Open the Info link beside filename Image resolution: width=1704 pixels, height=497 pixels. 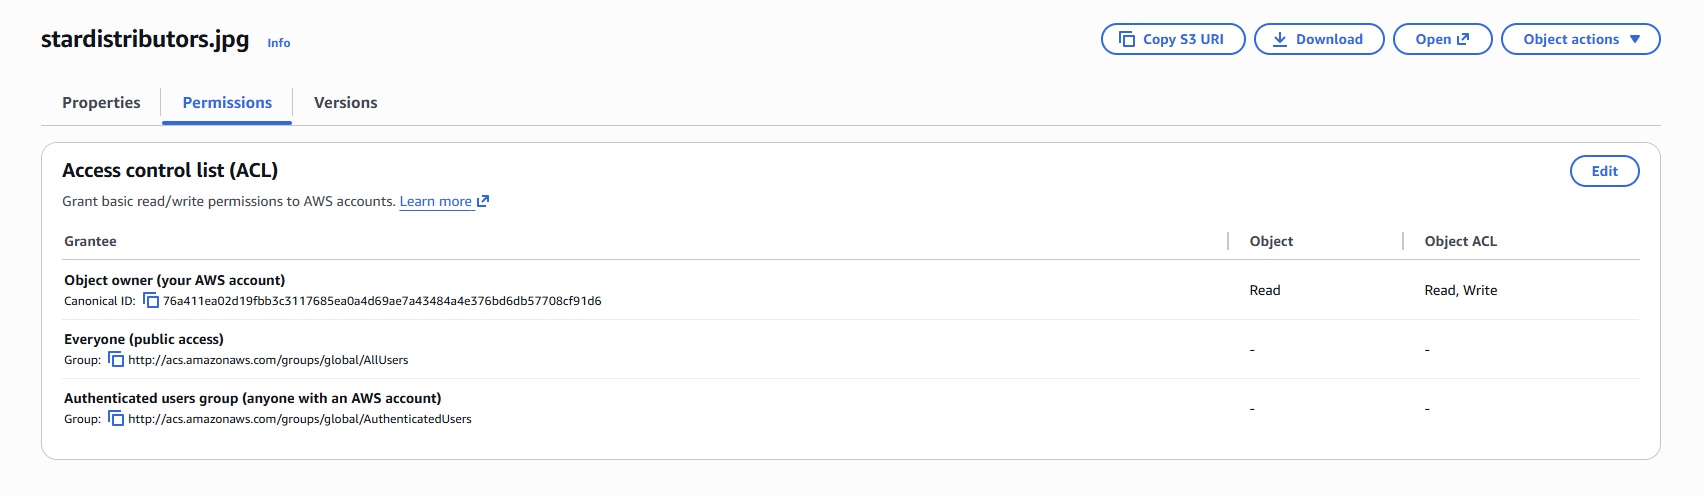pos(279,43)
